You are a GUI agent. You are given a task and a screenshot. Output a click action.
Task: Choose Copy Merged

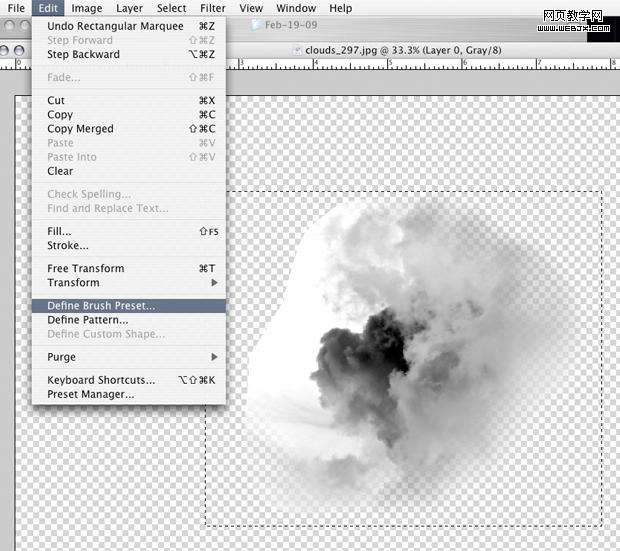click(x=129, y=129)
